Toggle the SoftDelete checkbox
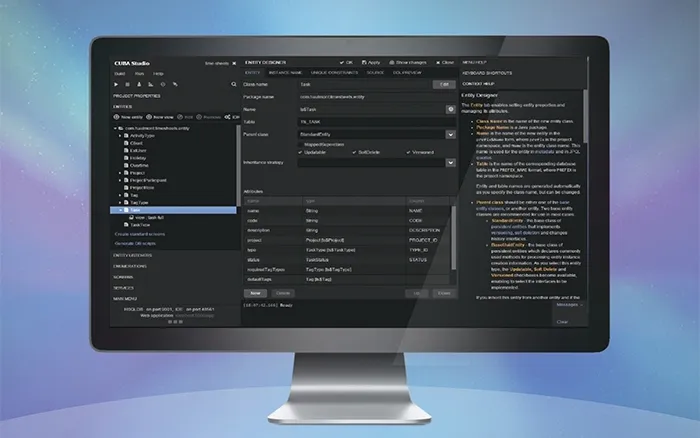The height and width of the screenshot is (438, 700). point(354,152)
